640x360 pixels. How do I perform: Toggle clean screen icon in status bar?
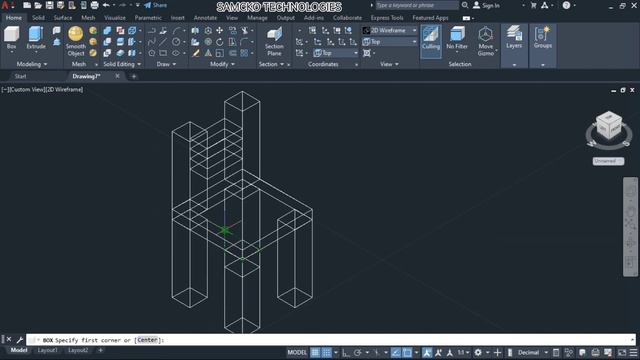click(x=622, y=352)
